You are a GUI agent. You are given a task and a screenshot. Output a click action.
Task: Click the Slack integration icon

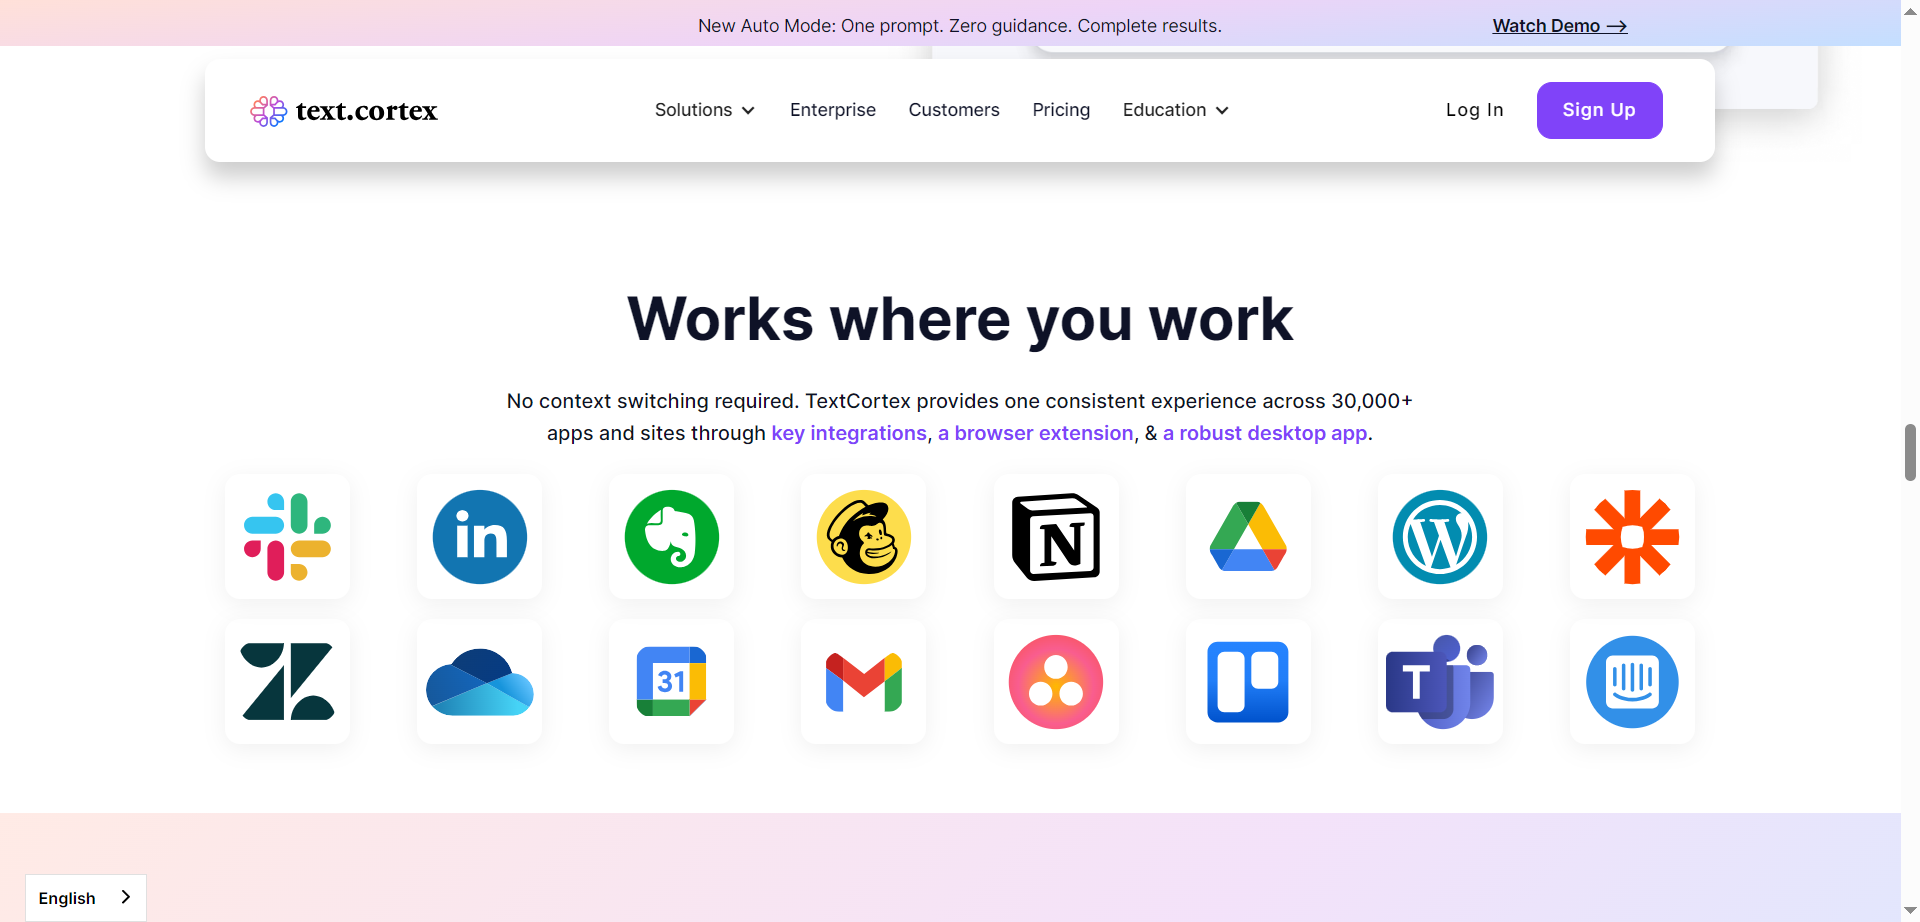pyautogui.click(x=288, y=537)
